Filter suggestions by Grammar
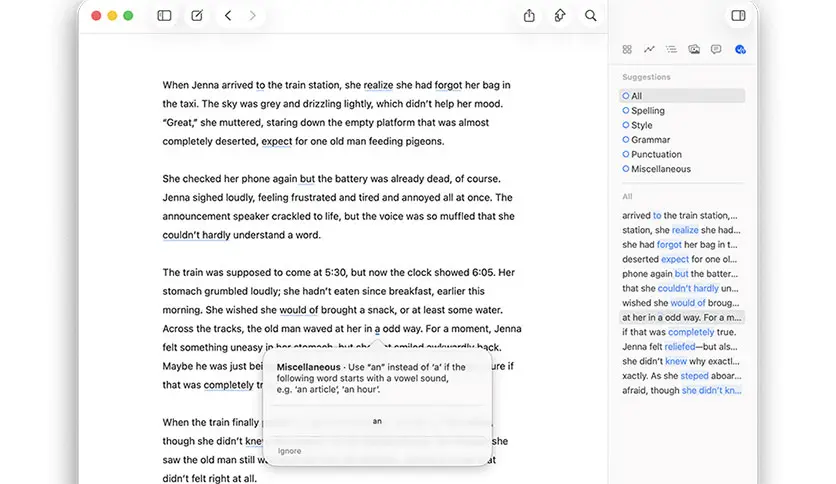The image size is (836, 484). tap(646, 140)
